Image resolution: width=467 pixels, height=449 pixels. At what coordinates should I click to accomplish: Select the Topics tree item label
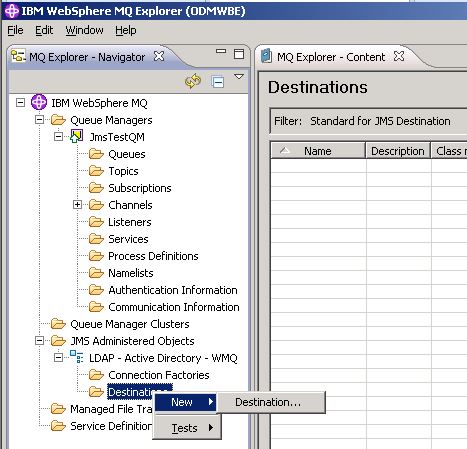click(x=123, y=171)
